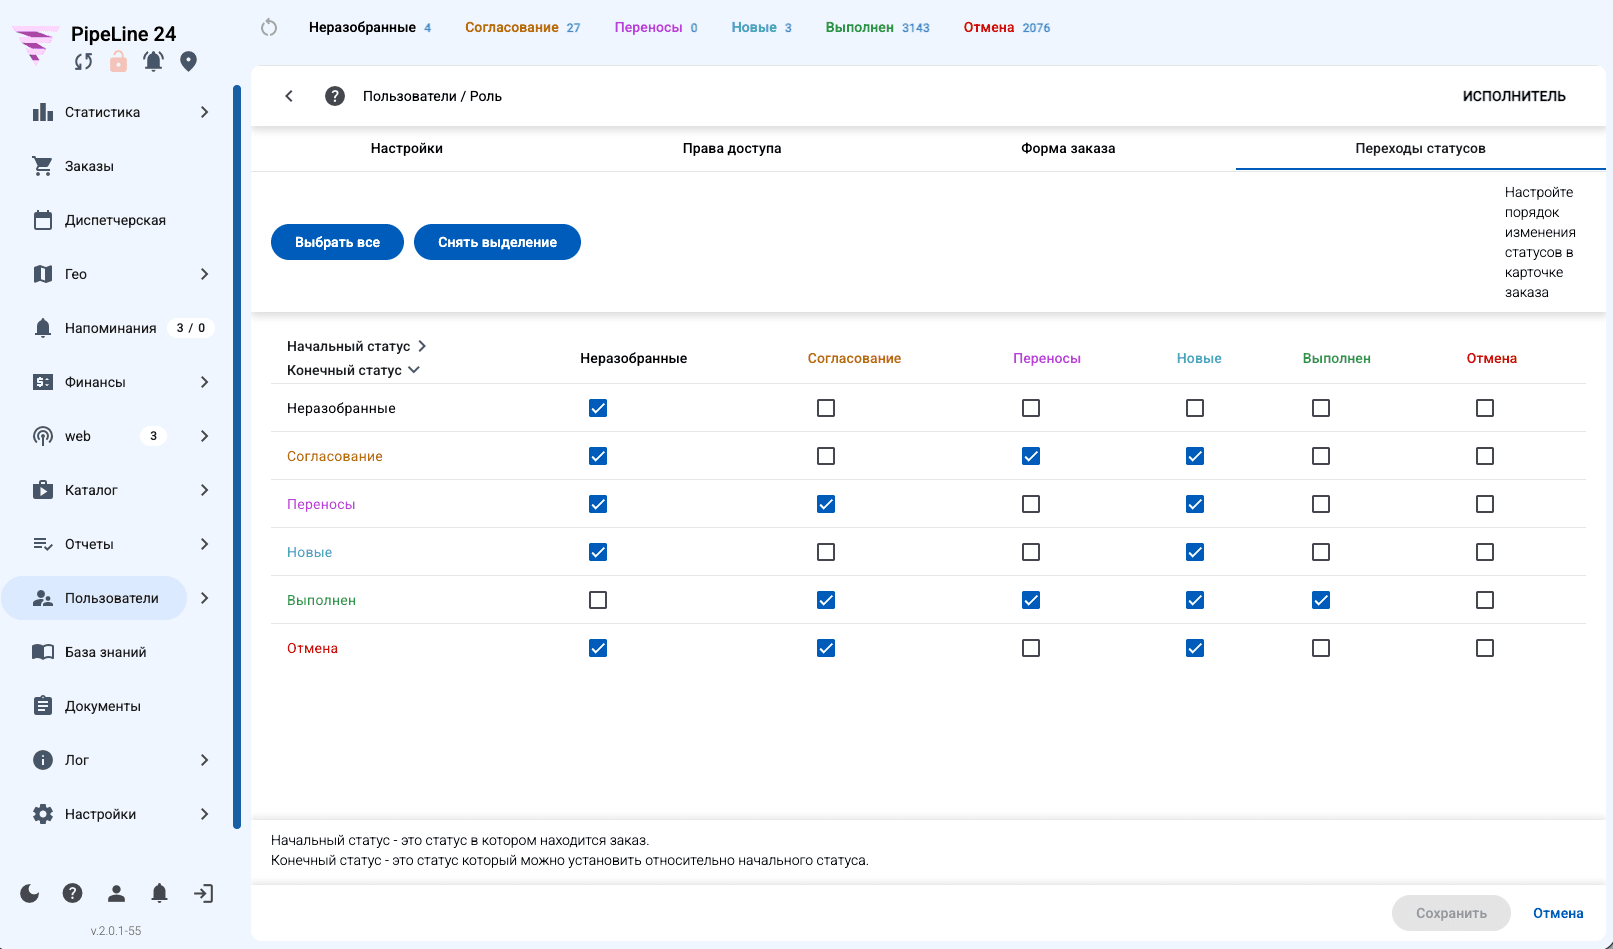Open help question mark beside Пользователи / Роль
Screen dimensions: 1613x949
[x=335, y=96]
